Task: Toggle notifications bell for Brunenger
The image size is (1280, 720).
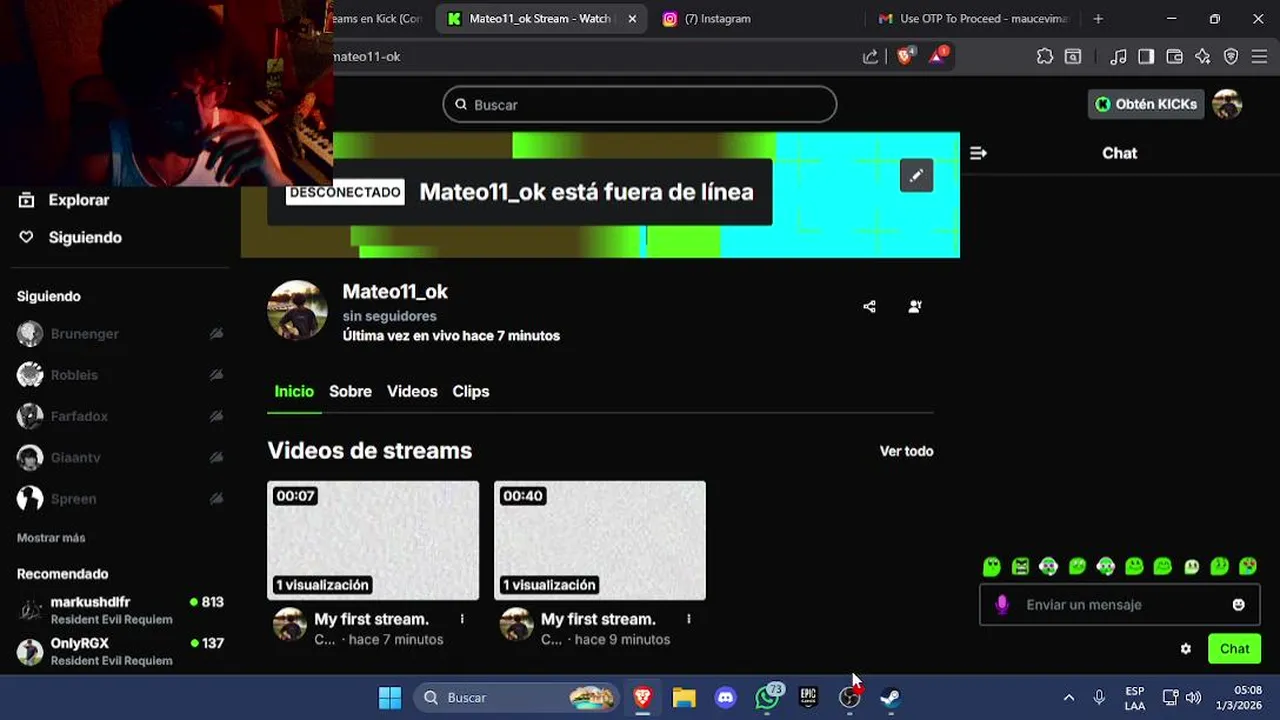Action: 216,334
